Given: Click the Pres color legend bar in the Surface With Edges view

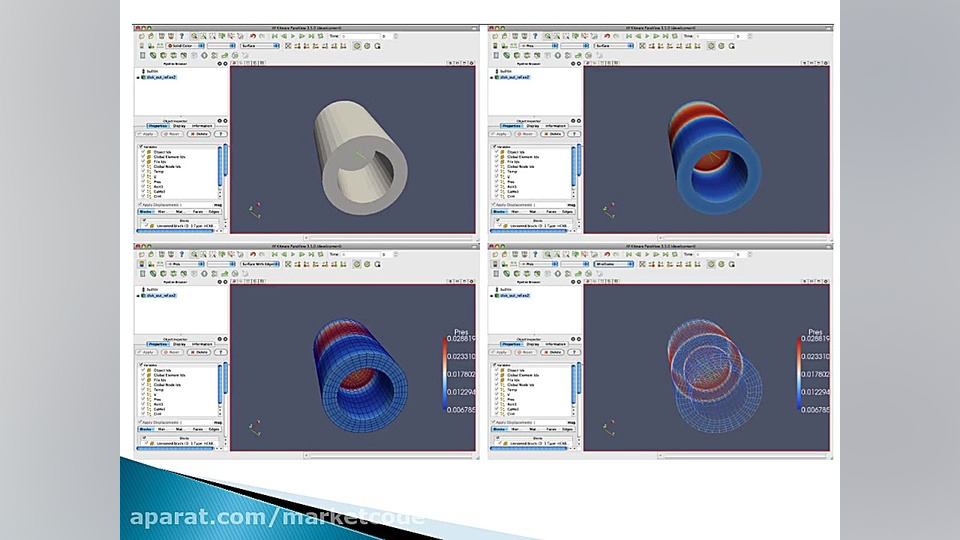Looking at the screenshot, I should click(445, 373).
